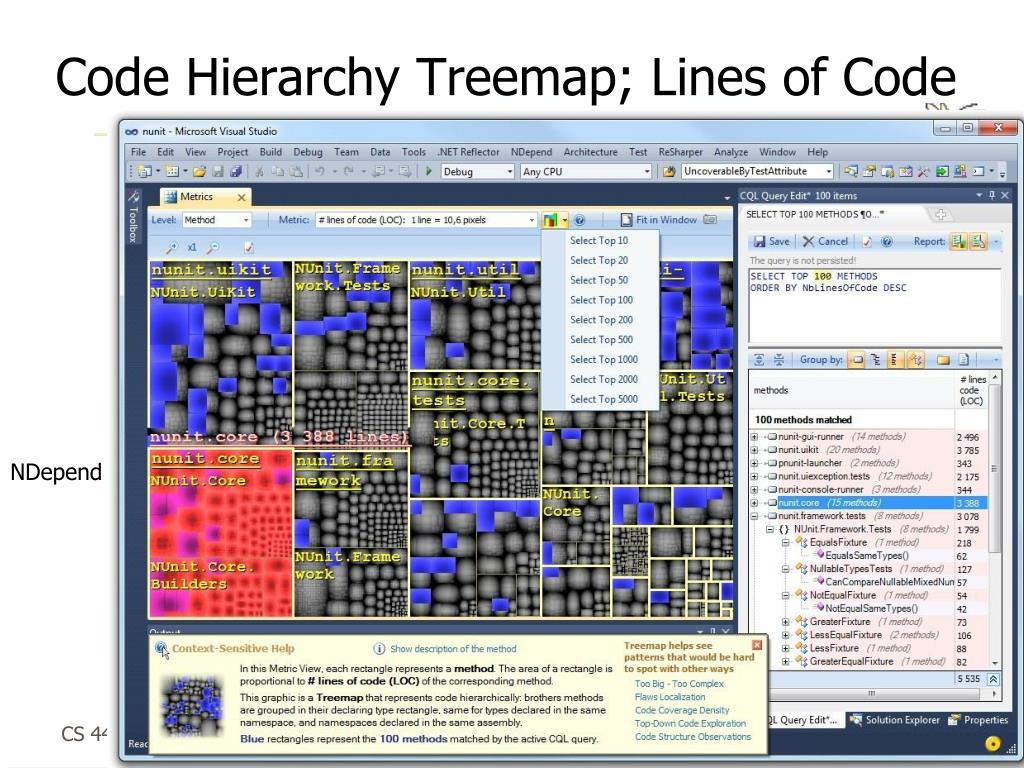Open the Metrics view help icon
The image size is (1024, 768).
[579, 220]
